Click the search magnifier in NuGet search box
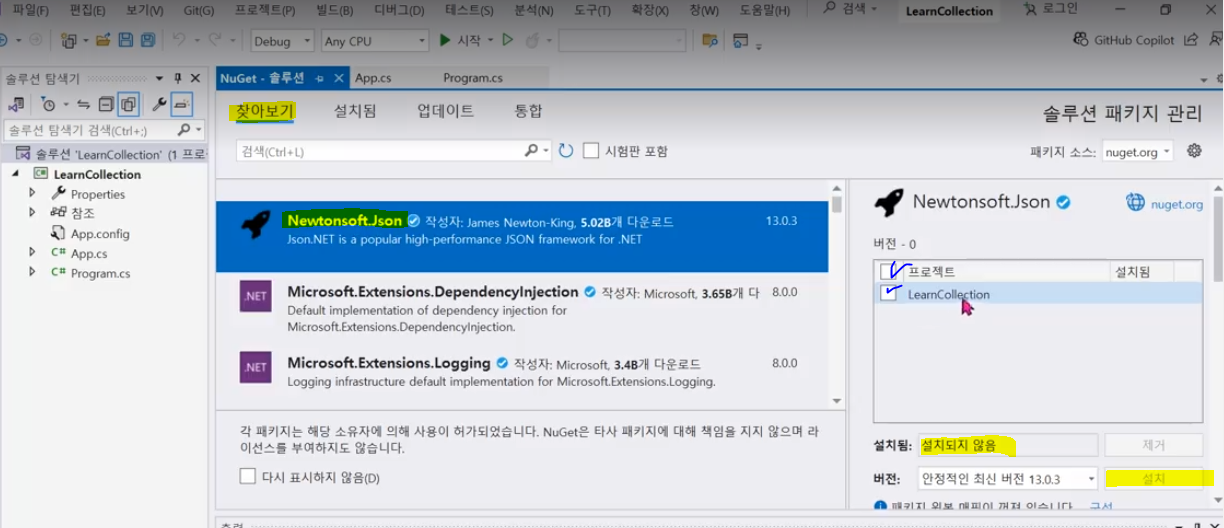1224x528 pixels. tap(532, 151)
